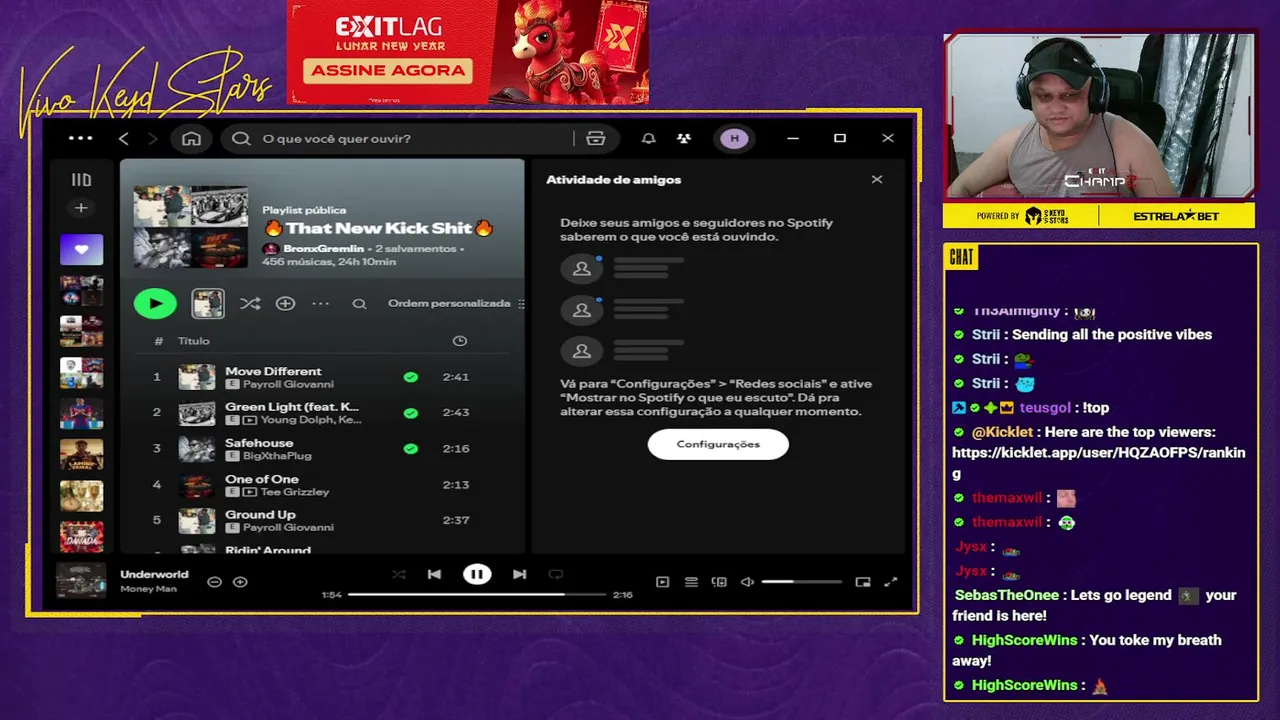Collapse Your Library sidebar icon
Screen dimensions: 1280x720
click(x=81, y=180)
